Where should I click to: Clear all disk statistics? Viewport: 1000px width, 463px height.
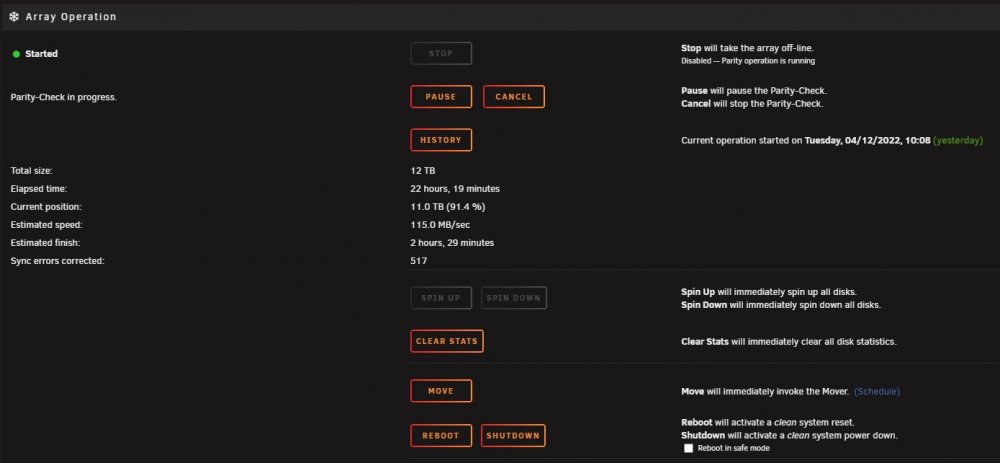coord(446,341)
